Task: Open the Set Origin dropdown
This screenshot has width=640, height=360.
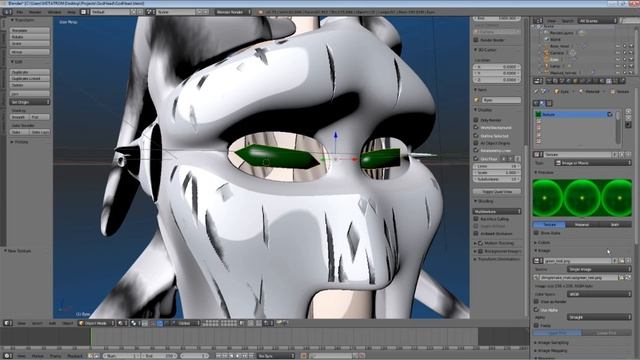Action: [29, 102]
